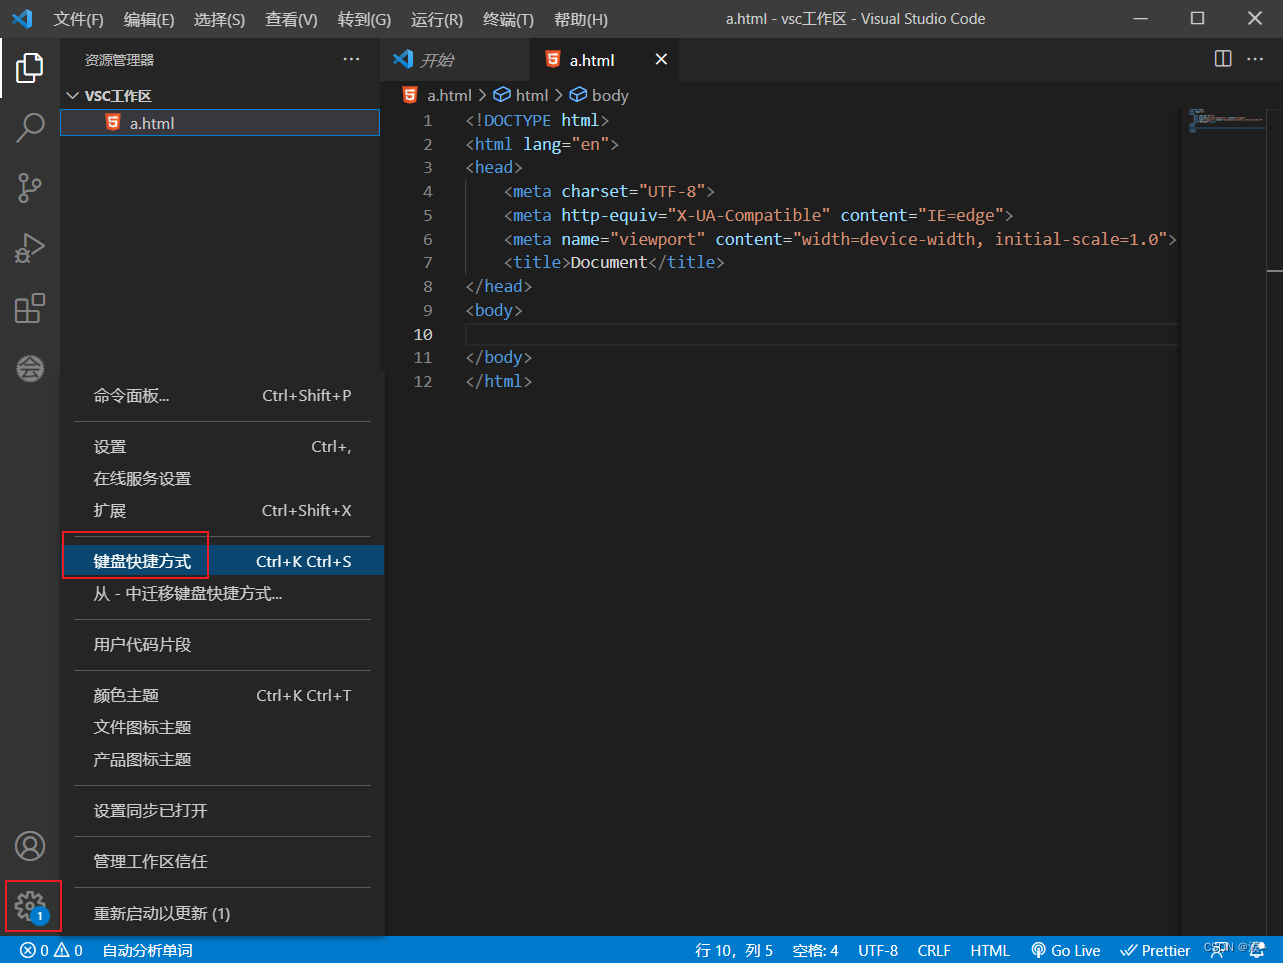Click the code minimap preview

1227,120
